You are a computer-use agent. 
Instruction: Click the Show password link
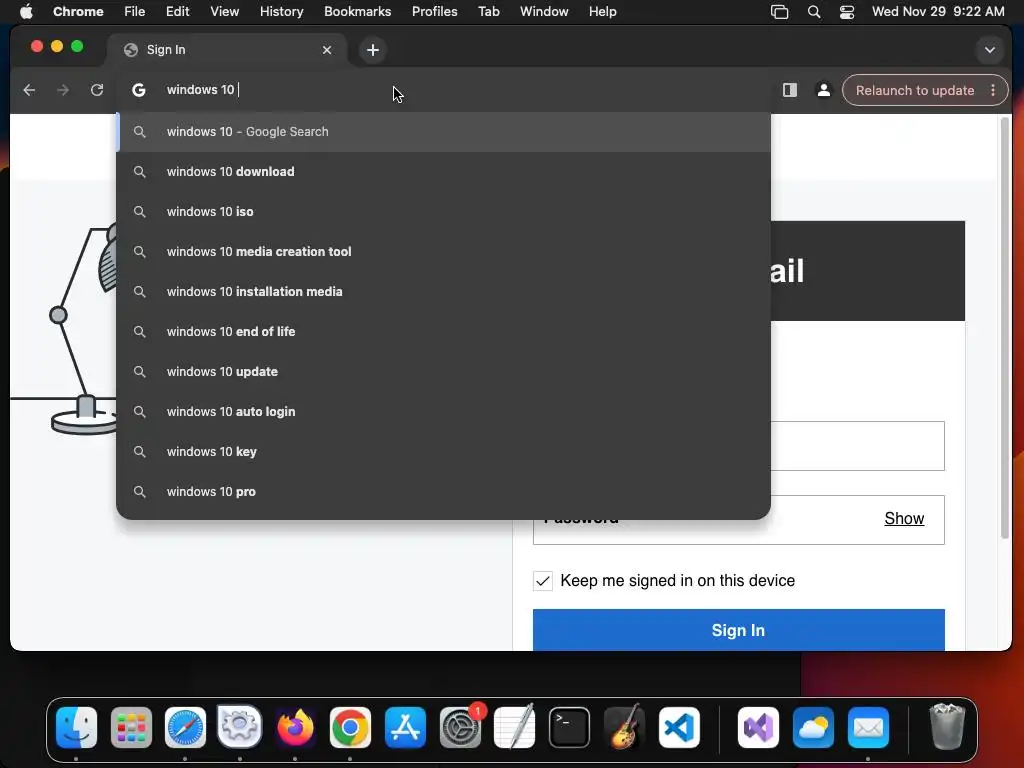coord(904,519)
